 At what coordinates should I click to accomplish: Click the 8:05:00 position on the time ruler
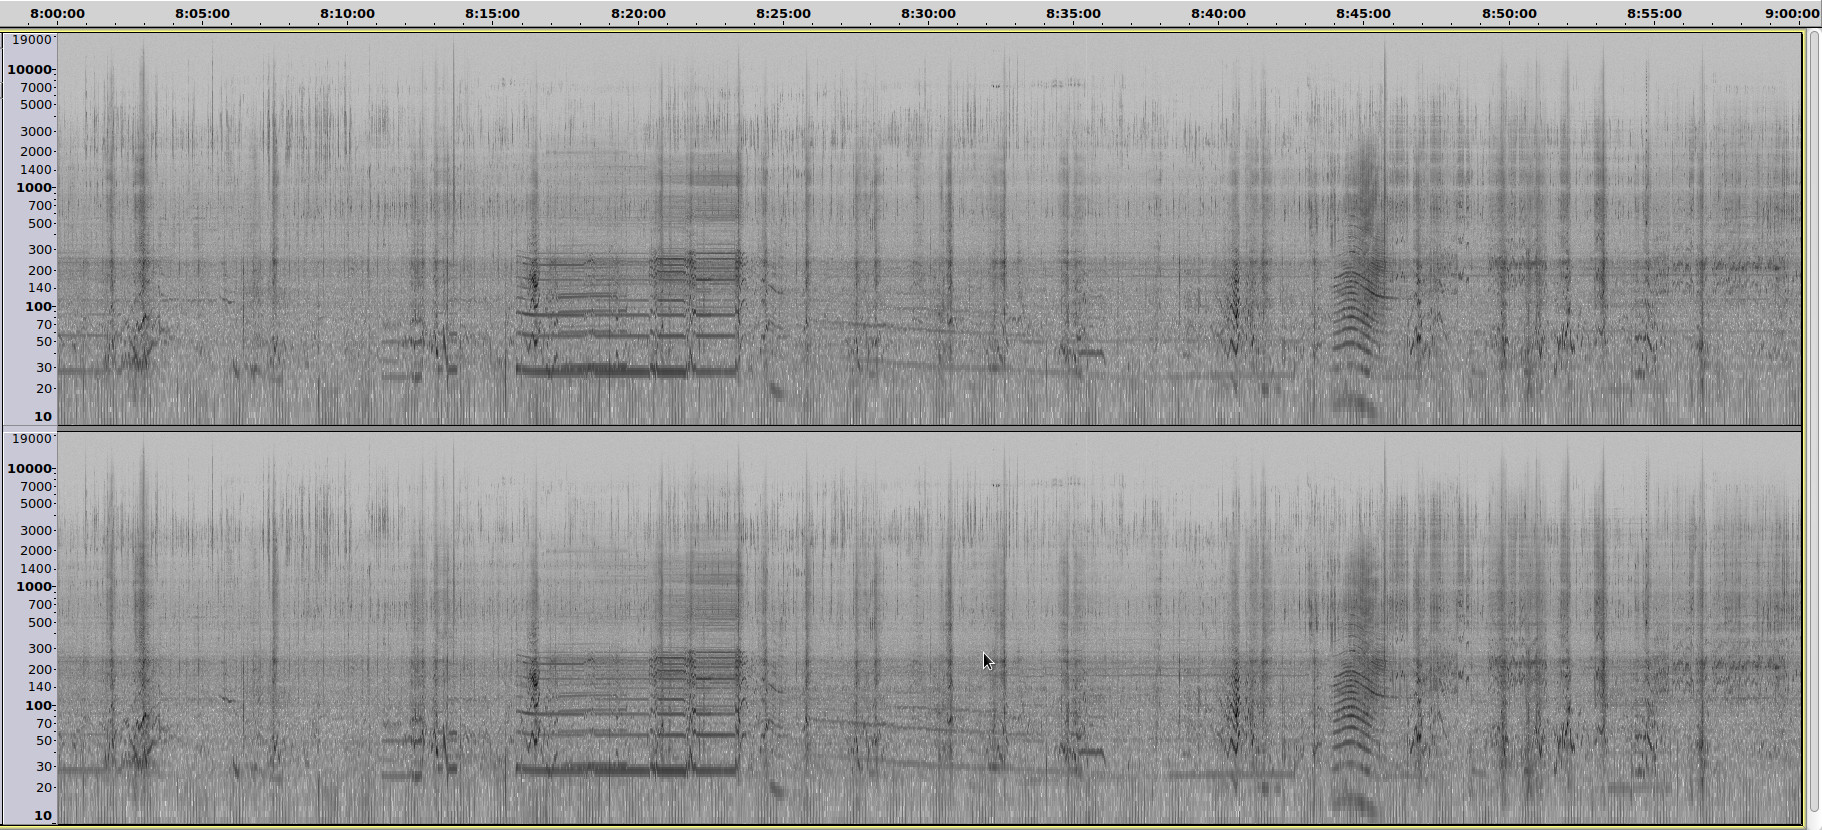[x=202, y=14]
